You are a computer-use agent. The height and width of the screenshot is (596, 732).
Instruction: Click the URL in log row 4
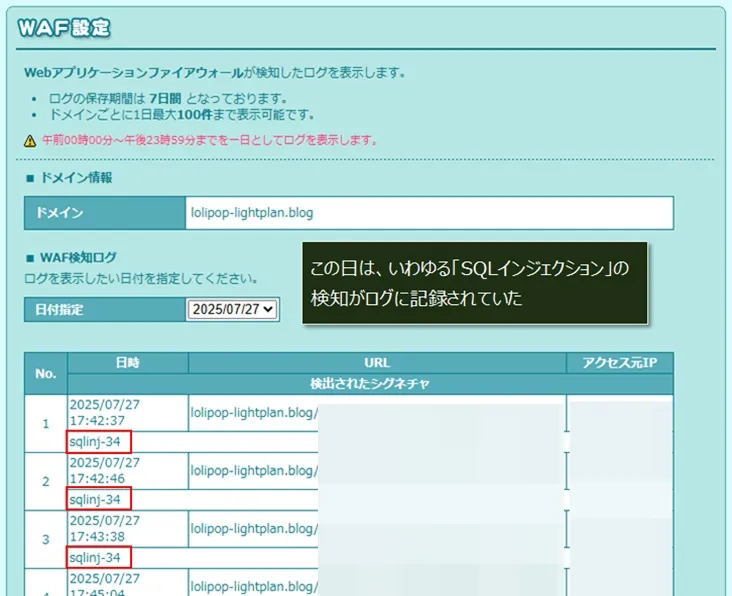pyautogui.click(x=254, y=586)
